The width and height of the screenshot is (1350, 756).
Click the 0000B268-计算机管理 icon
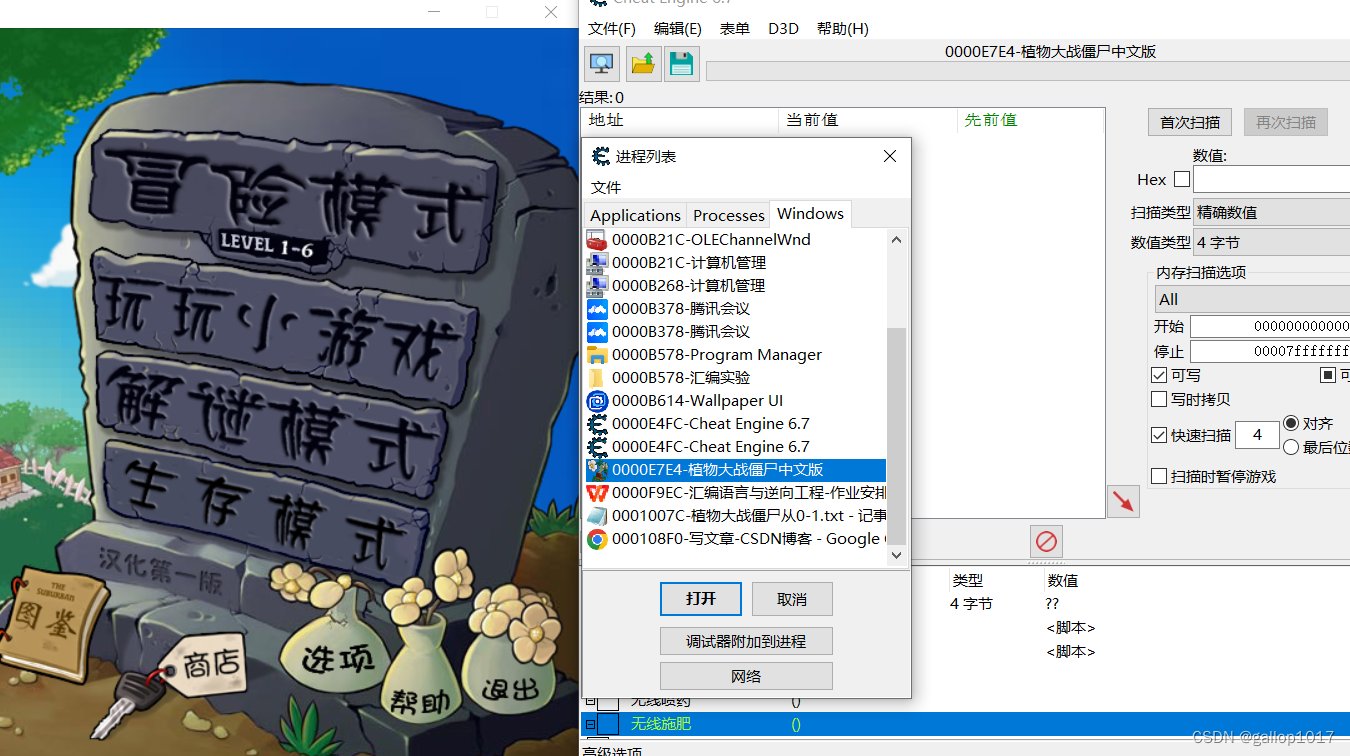click(597, 286)
